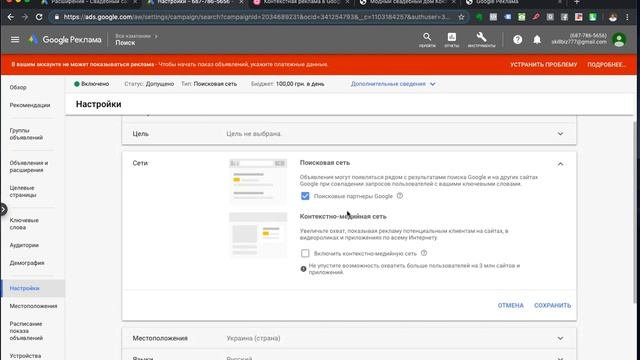This screenshot has width=640, height=360.
Task: Open Chrome three-dot menu
Action: [x=627, y=17]
